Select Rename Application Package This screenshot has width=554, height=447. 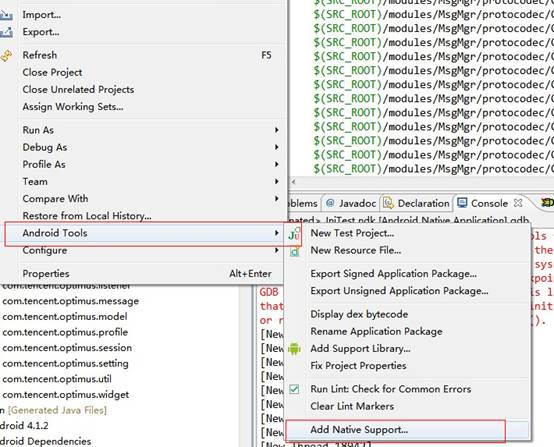point(407,331)
